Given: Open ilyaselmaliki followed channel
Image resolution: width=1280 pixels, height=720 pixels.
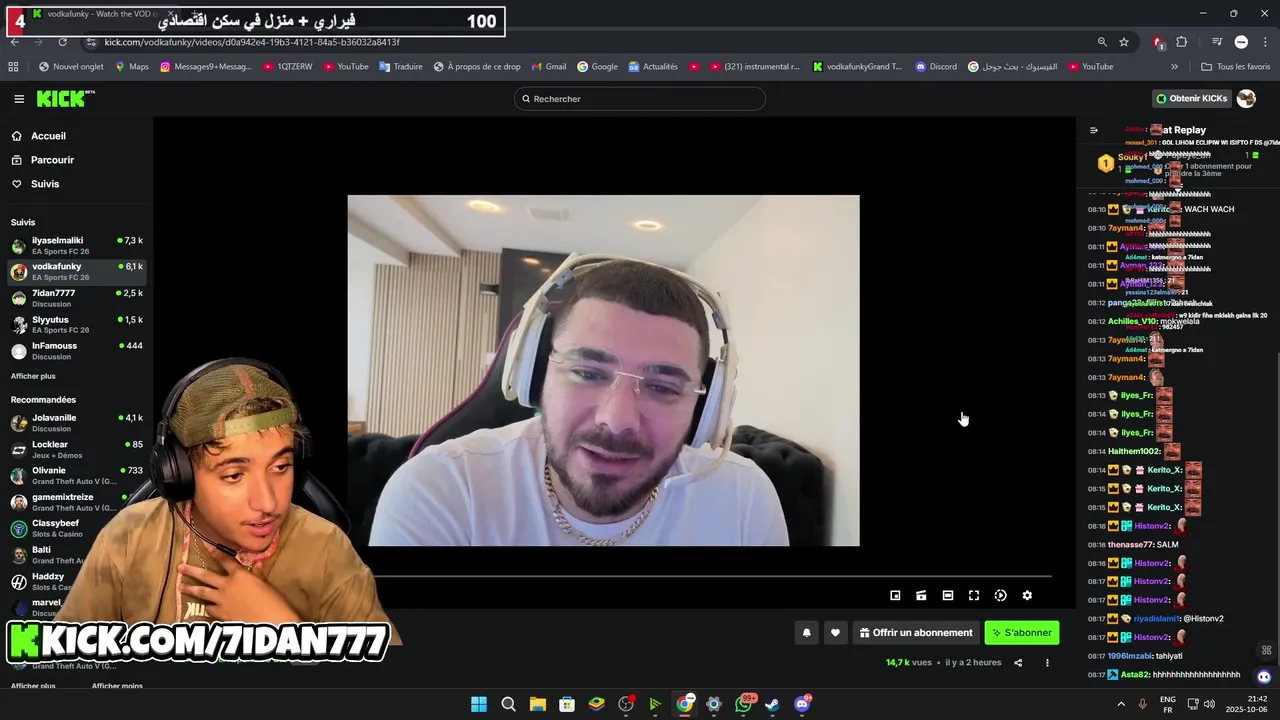Looking at the screenshot, I should 76,245.
